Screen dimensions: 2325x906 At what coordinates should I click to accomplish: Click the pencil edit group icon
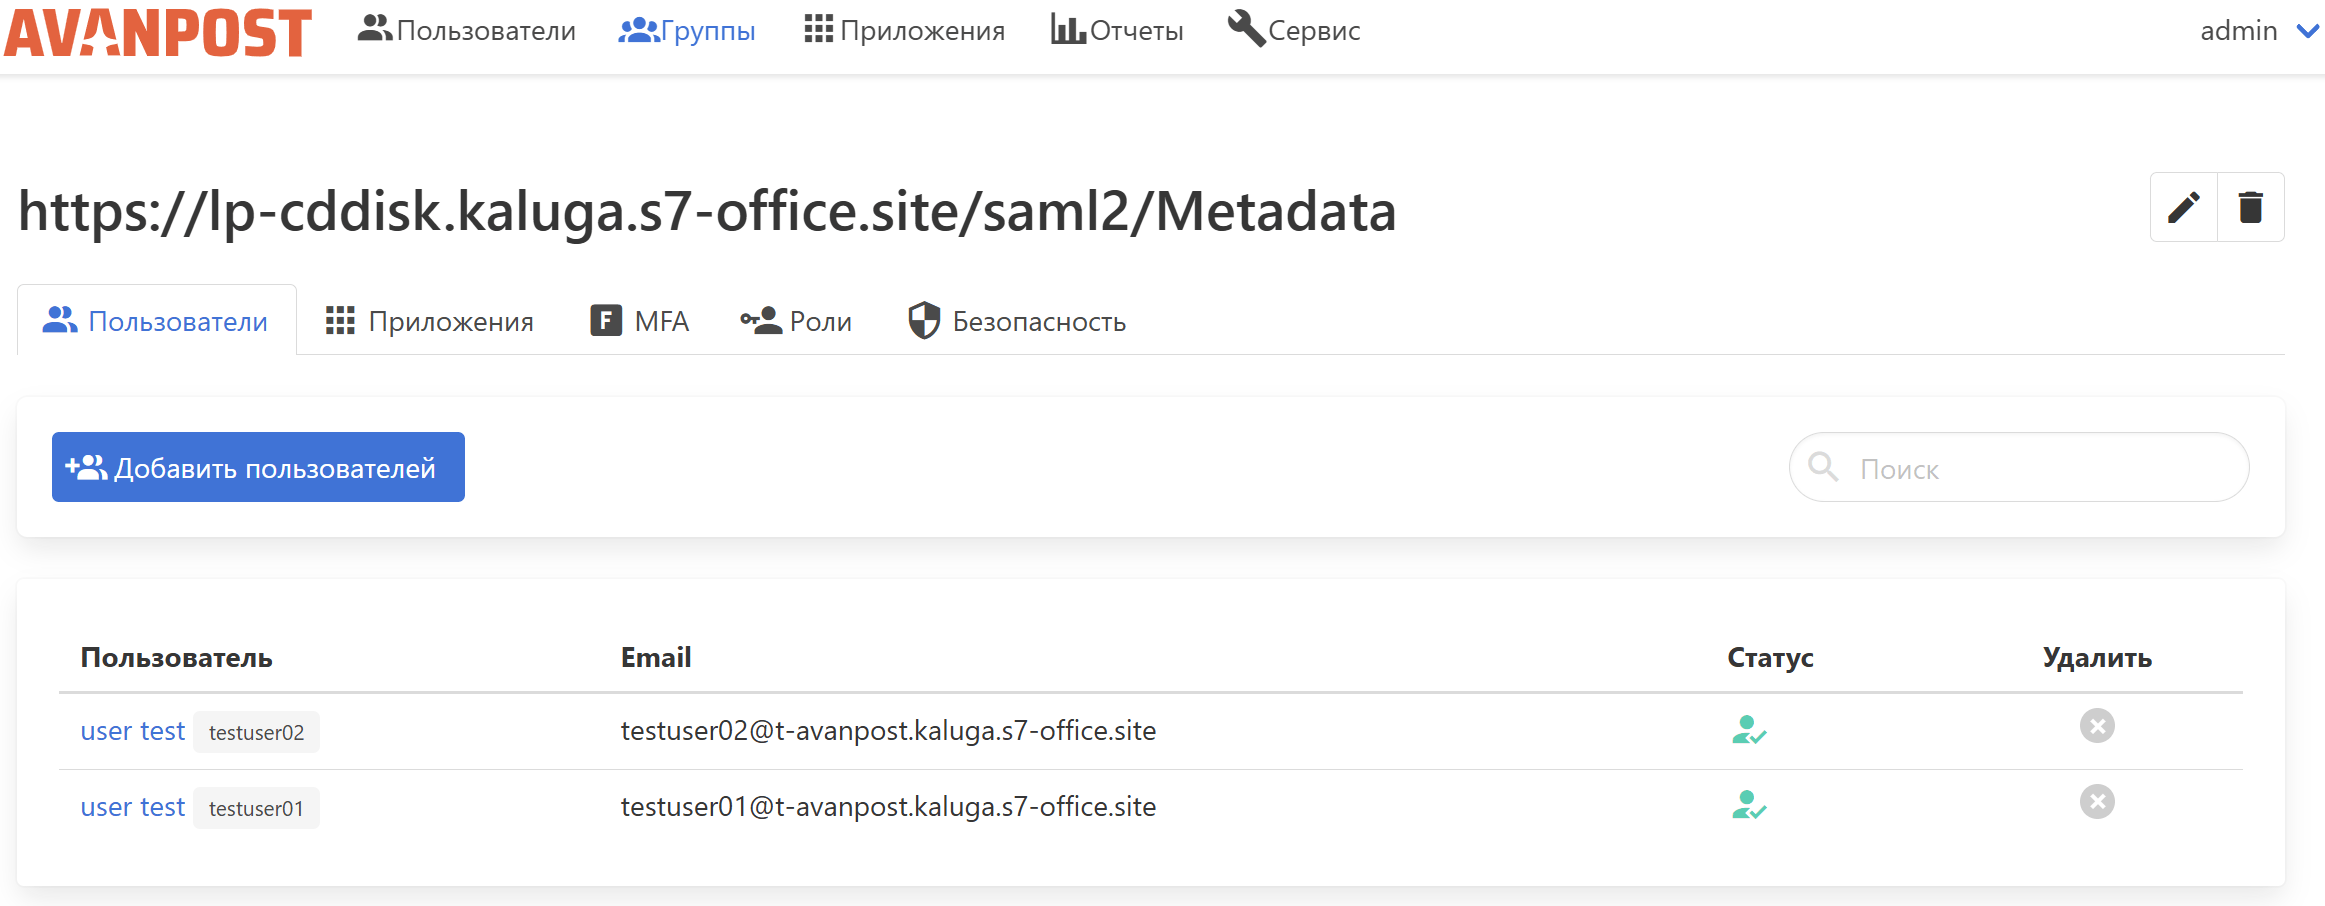point(2184,207)
